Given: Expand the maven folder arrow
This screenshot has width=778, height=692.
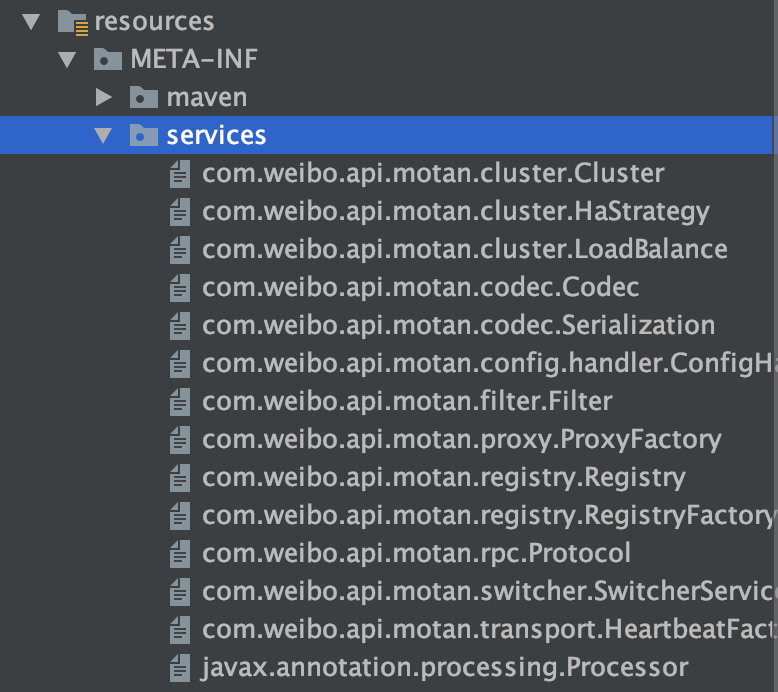Looking at the screenshot, I should click(x=103, y=97).
